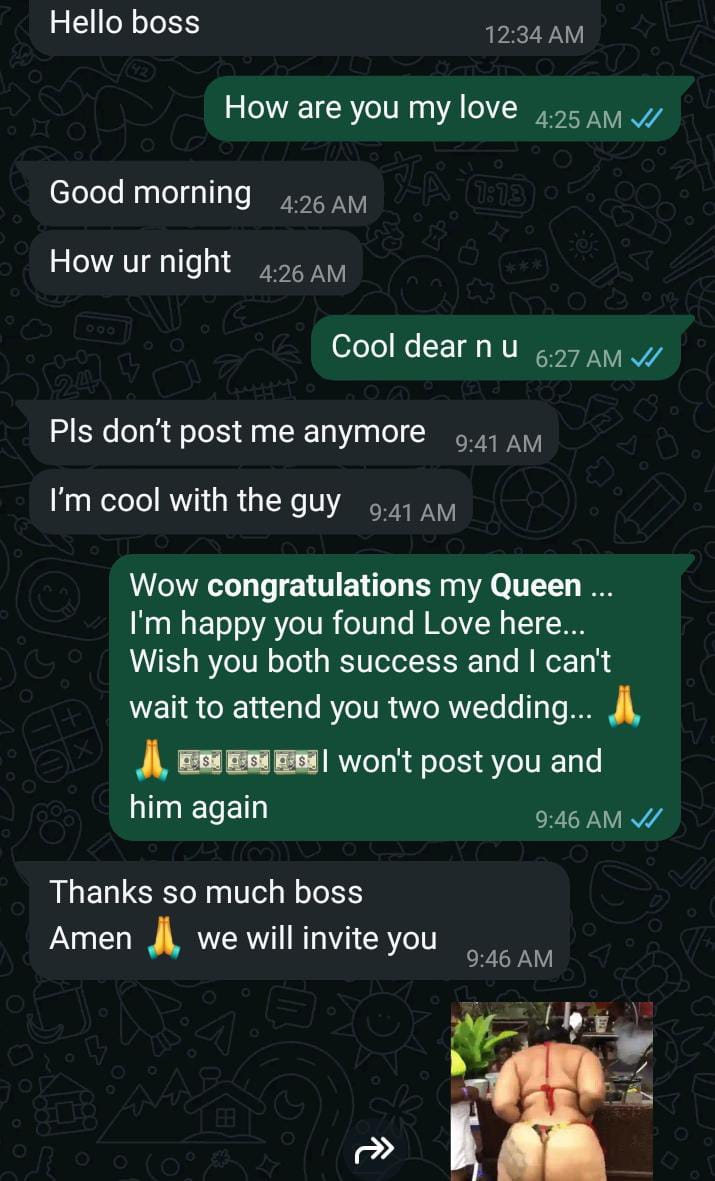Select the 'Pls don't post me anymore' message
The width and height of the screenshot is (715, 1181).
pos(294,432)
